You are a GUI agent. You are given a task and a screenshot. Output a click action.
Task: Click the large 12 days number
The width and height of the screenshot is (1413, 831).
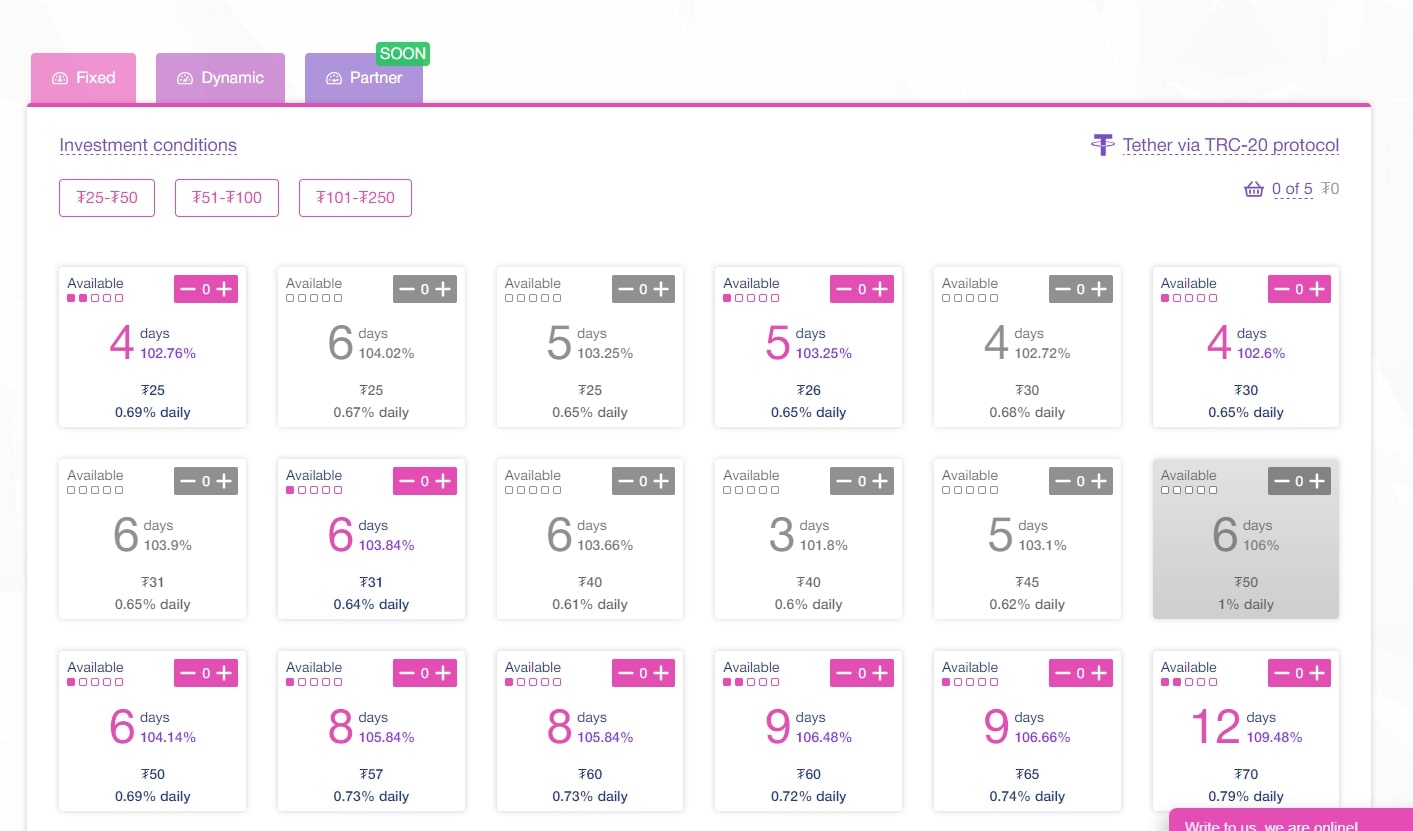pos(1215,727)
